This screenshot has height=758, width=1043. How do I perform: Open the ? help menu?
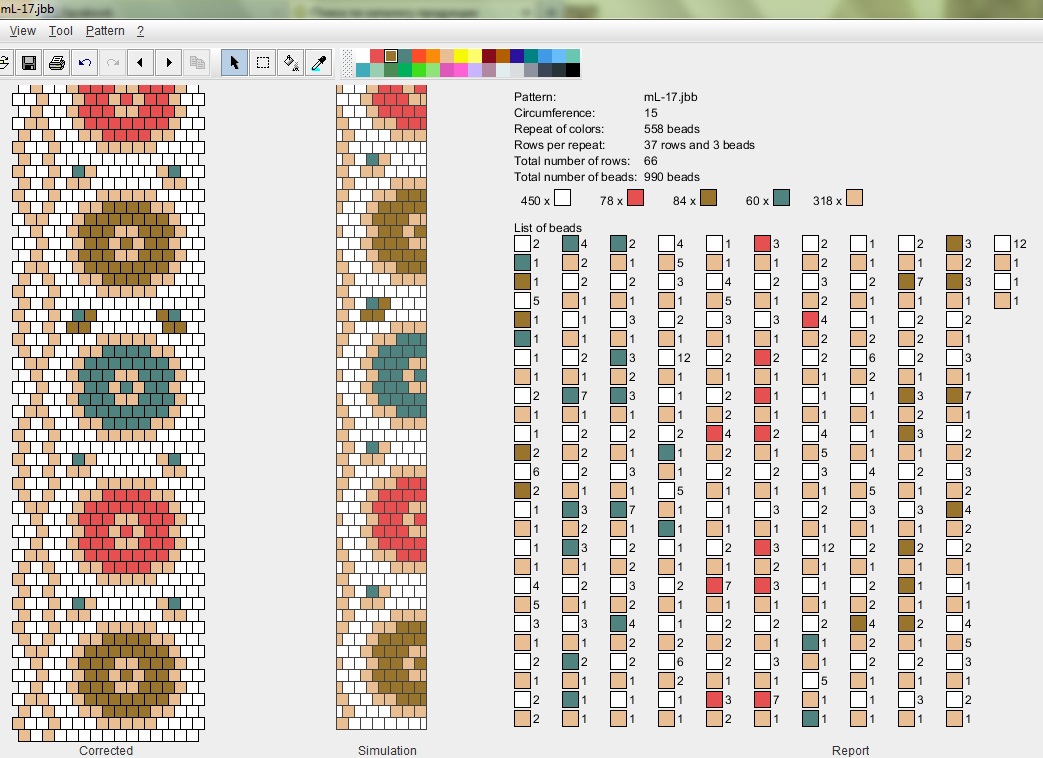click(x=140, y=31)
